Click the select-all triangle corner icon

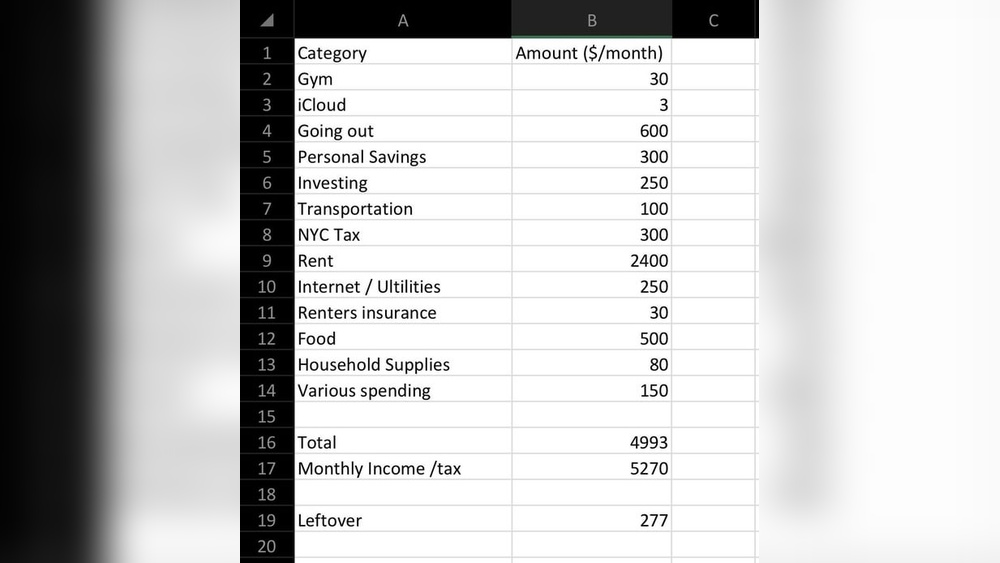(x=267, y=20)
